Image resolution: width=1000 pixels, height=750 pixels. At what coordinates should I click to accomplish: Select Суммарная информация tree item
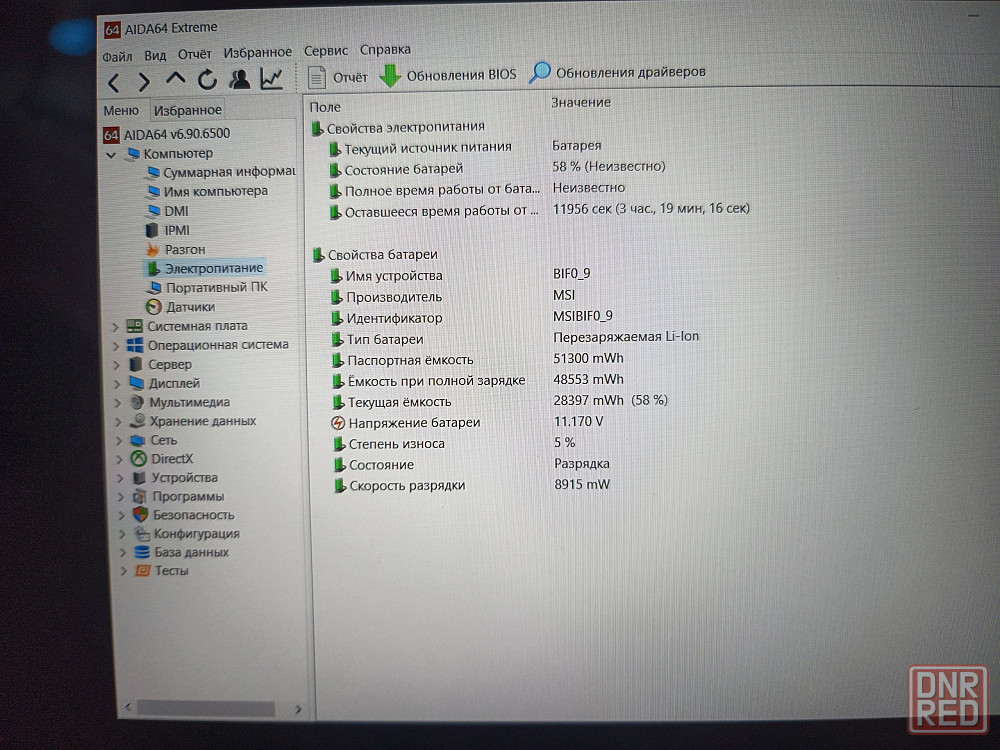(x=221, y=172)
